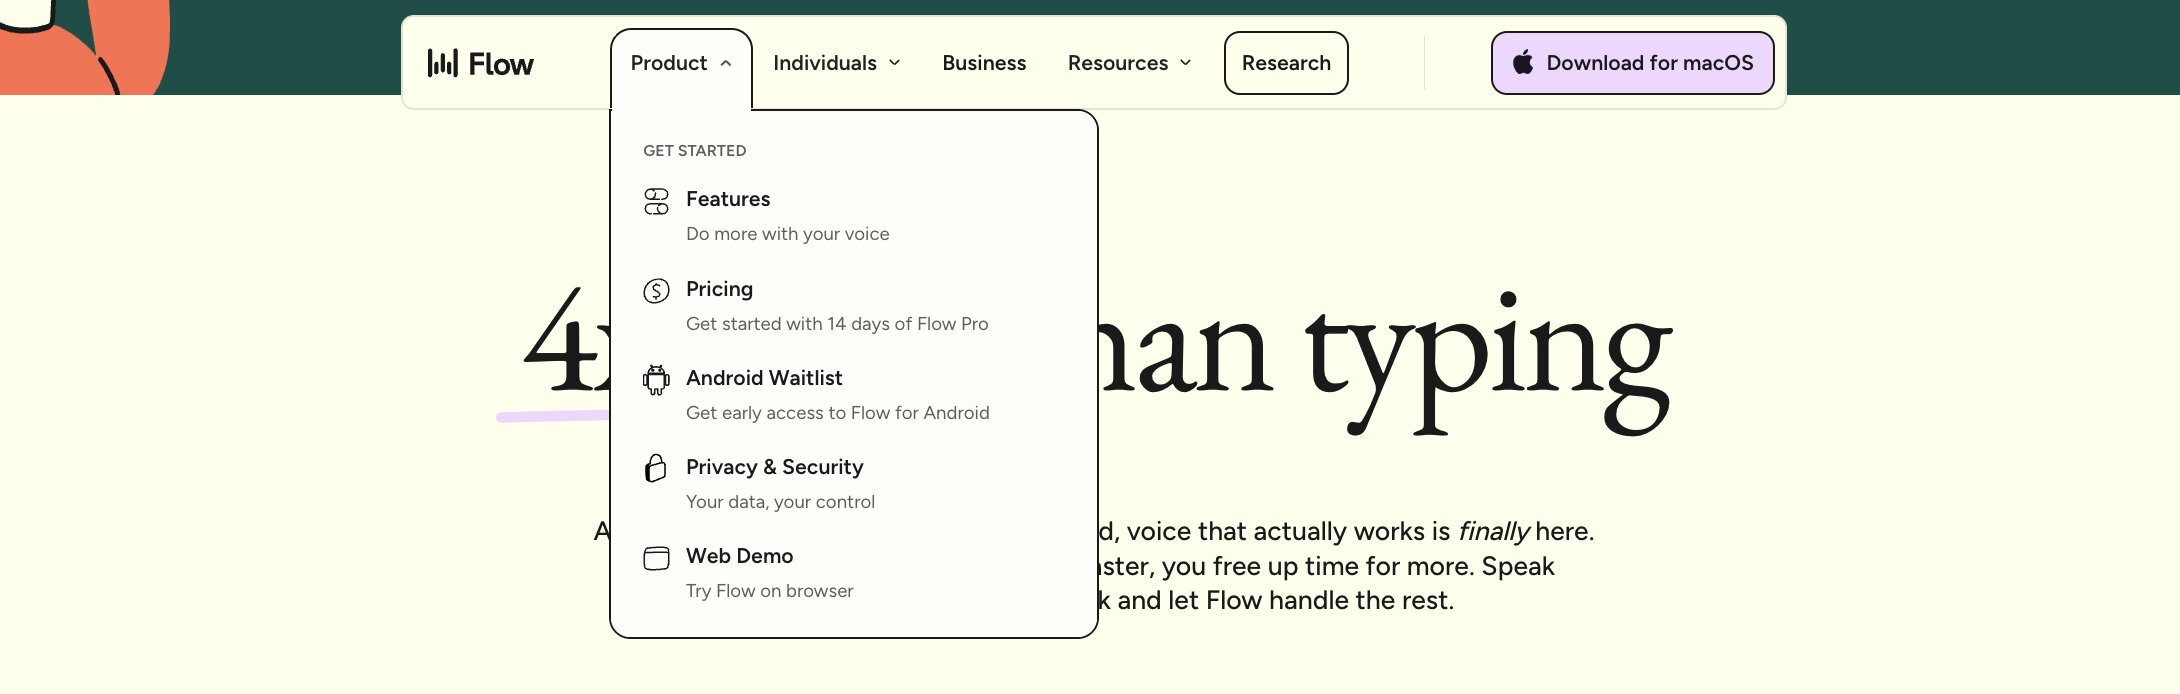The image size is (2180, 694).
Task: Select Privacy & Security menu entry
Action: pyautogui.click(x=853, y=484)
